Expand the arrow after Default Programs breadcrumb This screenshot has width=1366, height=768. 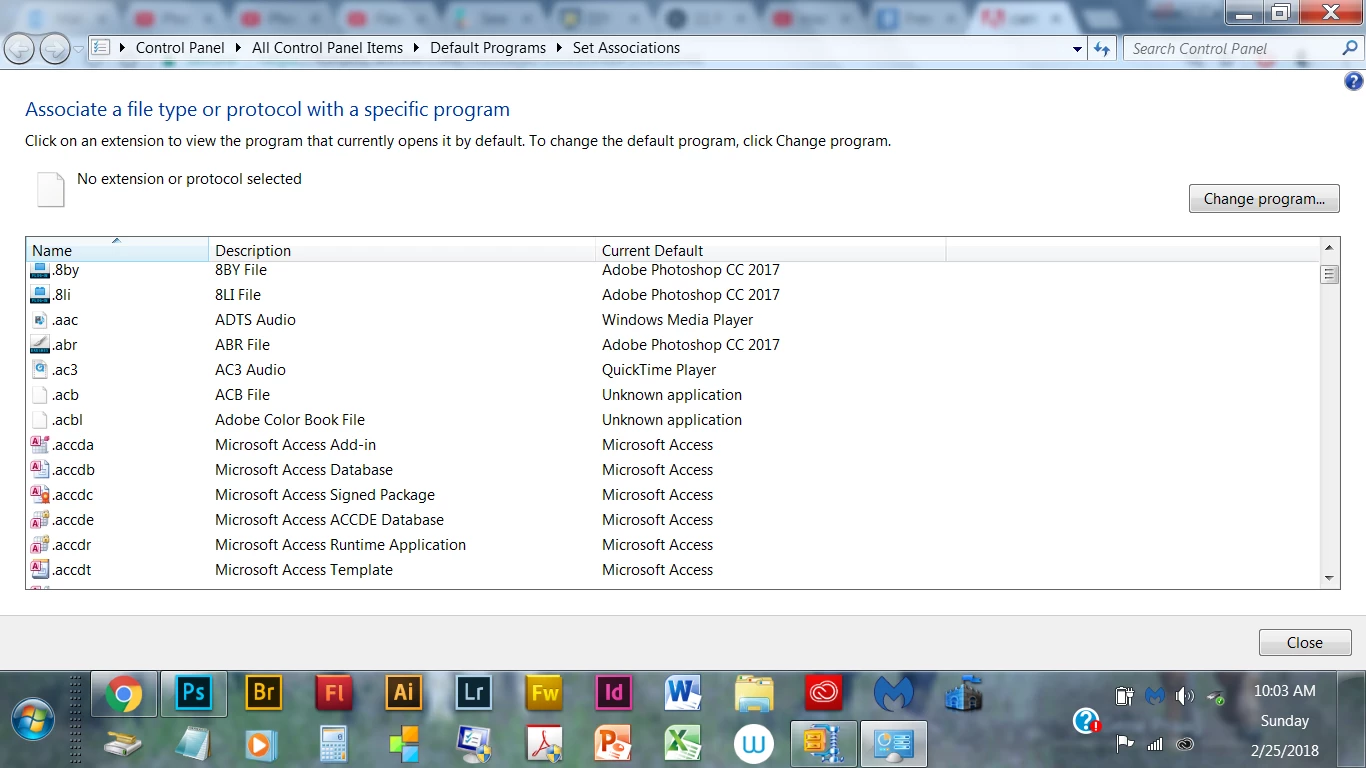click(x=560, y=48)
